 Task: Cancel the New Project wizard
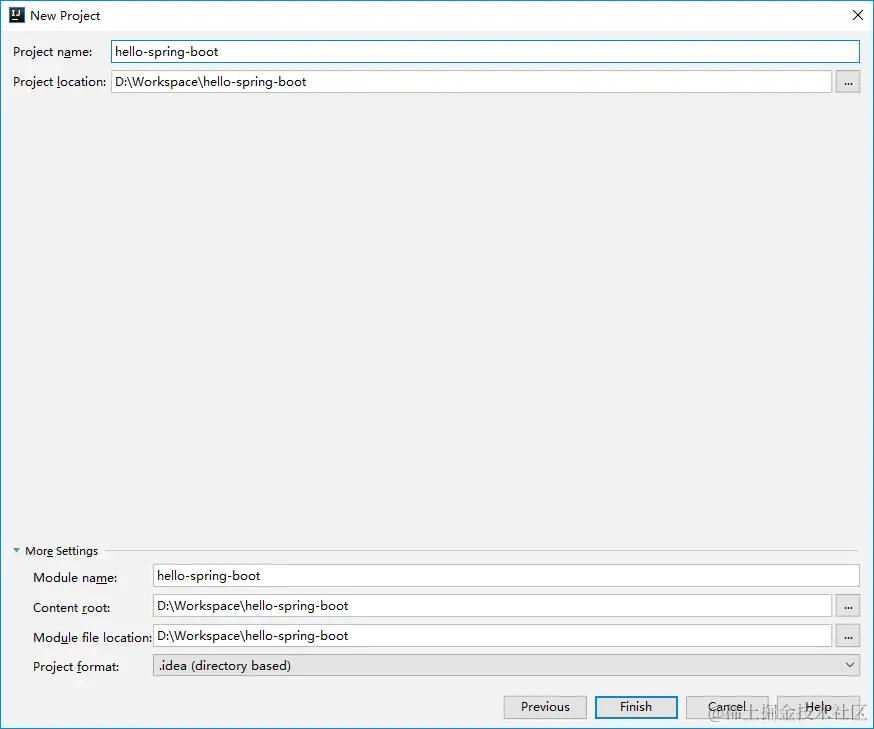pyautogui.click(x=727, y=707)
